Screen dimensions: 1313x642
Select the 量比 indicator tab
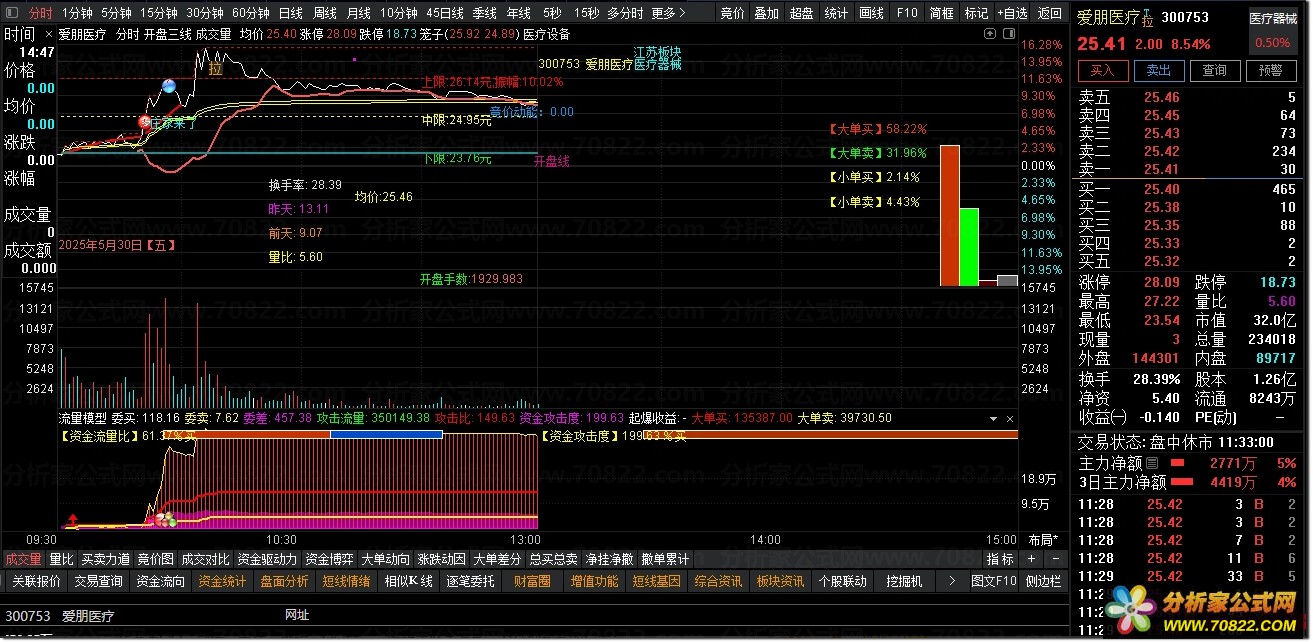(x=61, y=559)
